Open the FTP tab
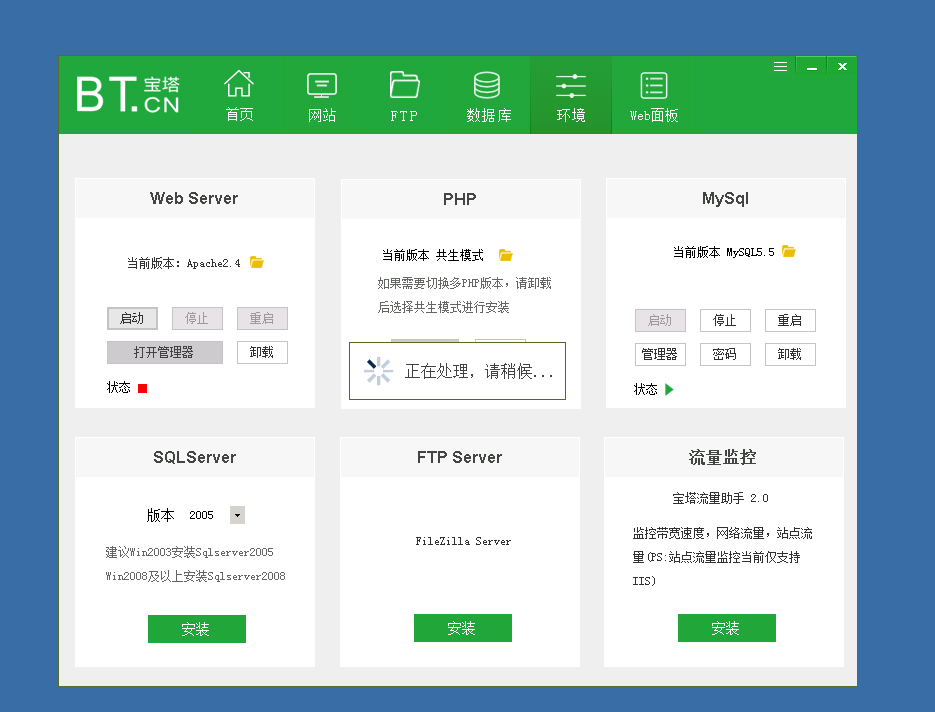The height and width of the screenshot is (712, 935). (x=404, y=95)
